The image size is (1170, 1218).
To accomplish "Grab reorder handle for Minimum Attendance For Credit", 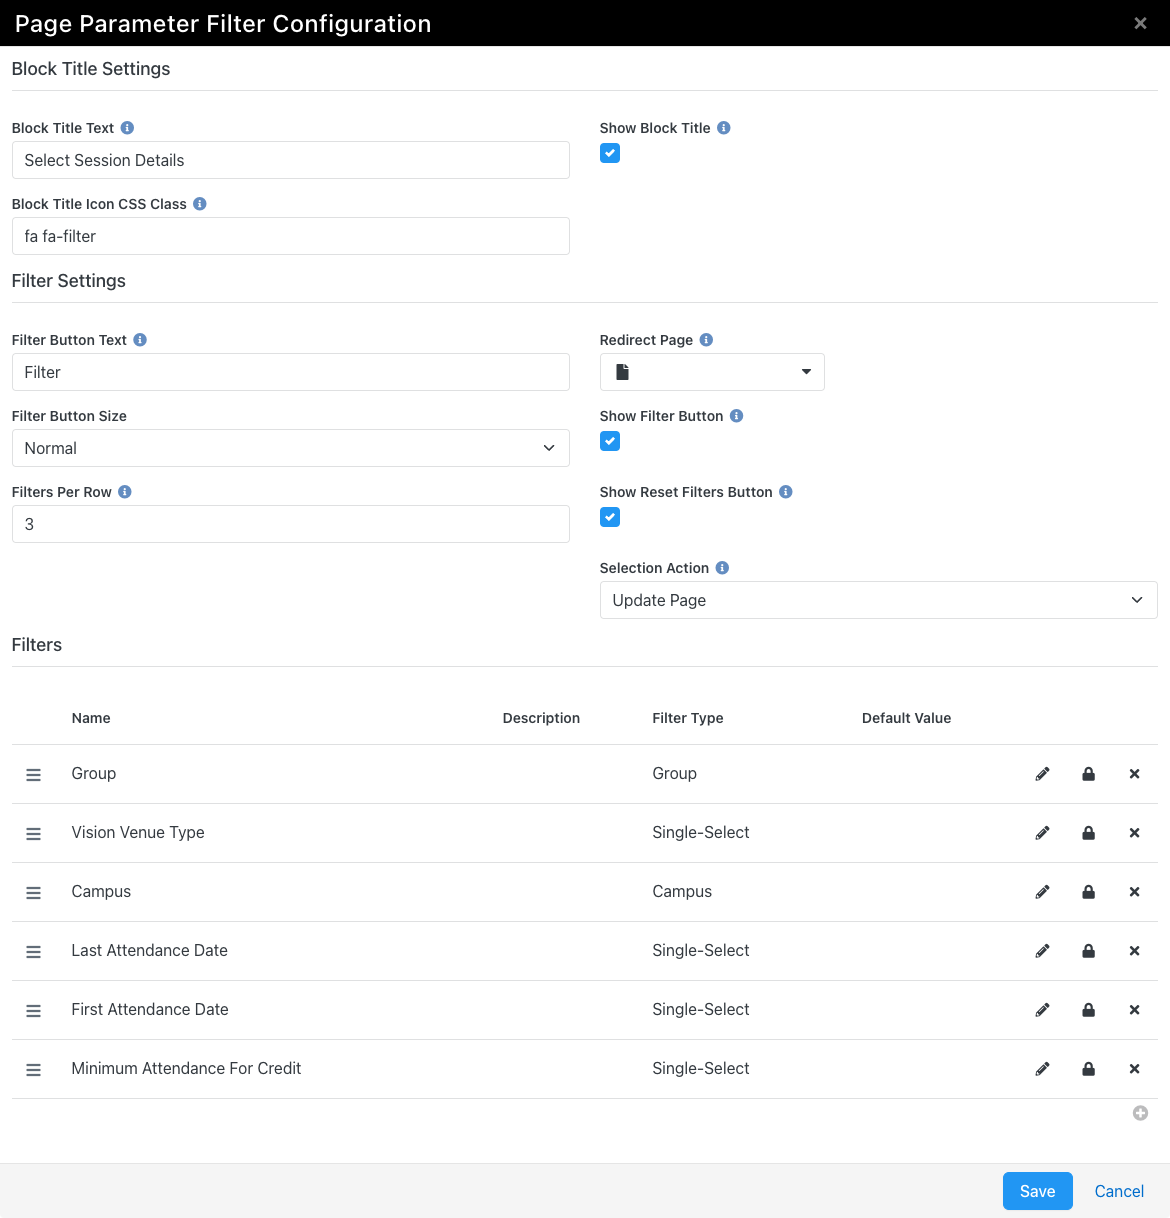I will 33,1070.
